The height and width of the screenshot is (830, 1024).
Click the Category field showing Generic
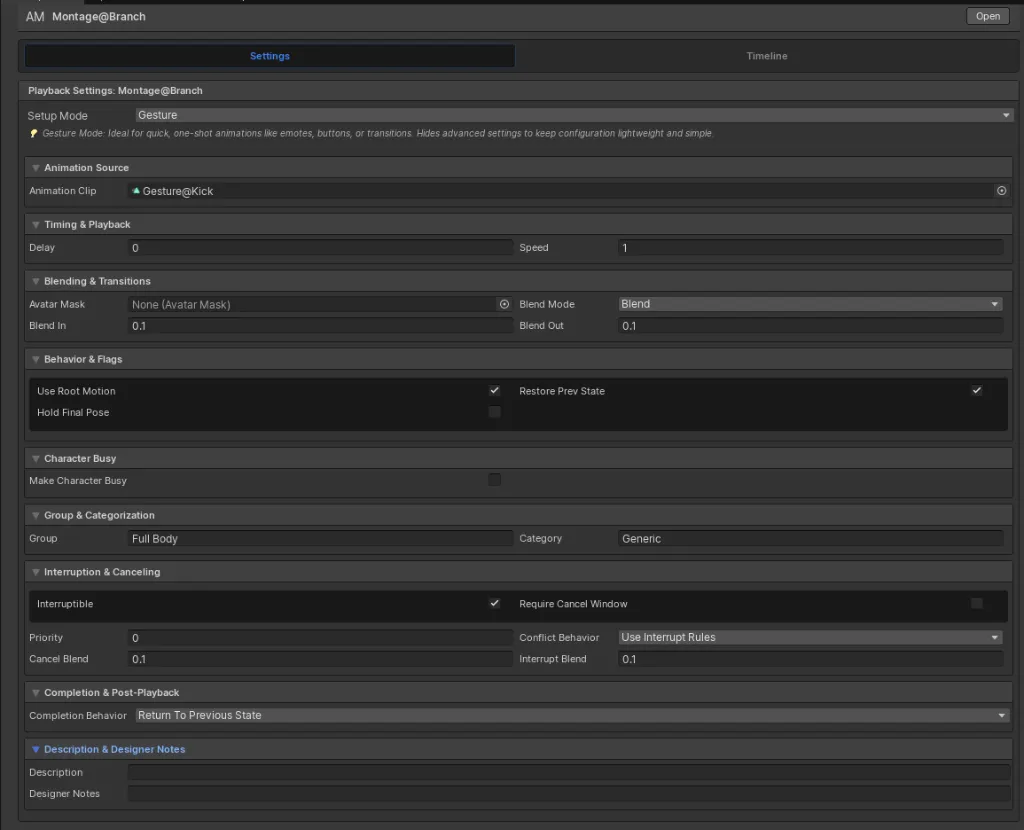(810, 539)
